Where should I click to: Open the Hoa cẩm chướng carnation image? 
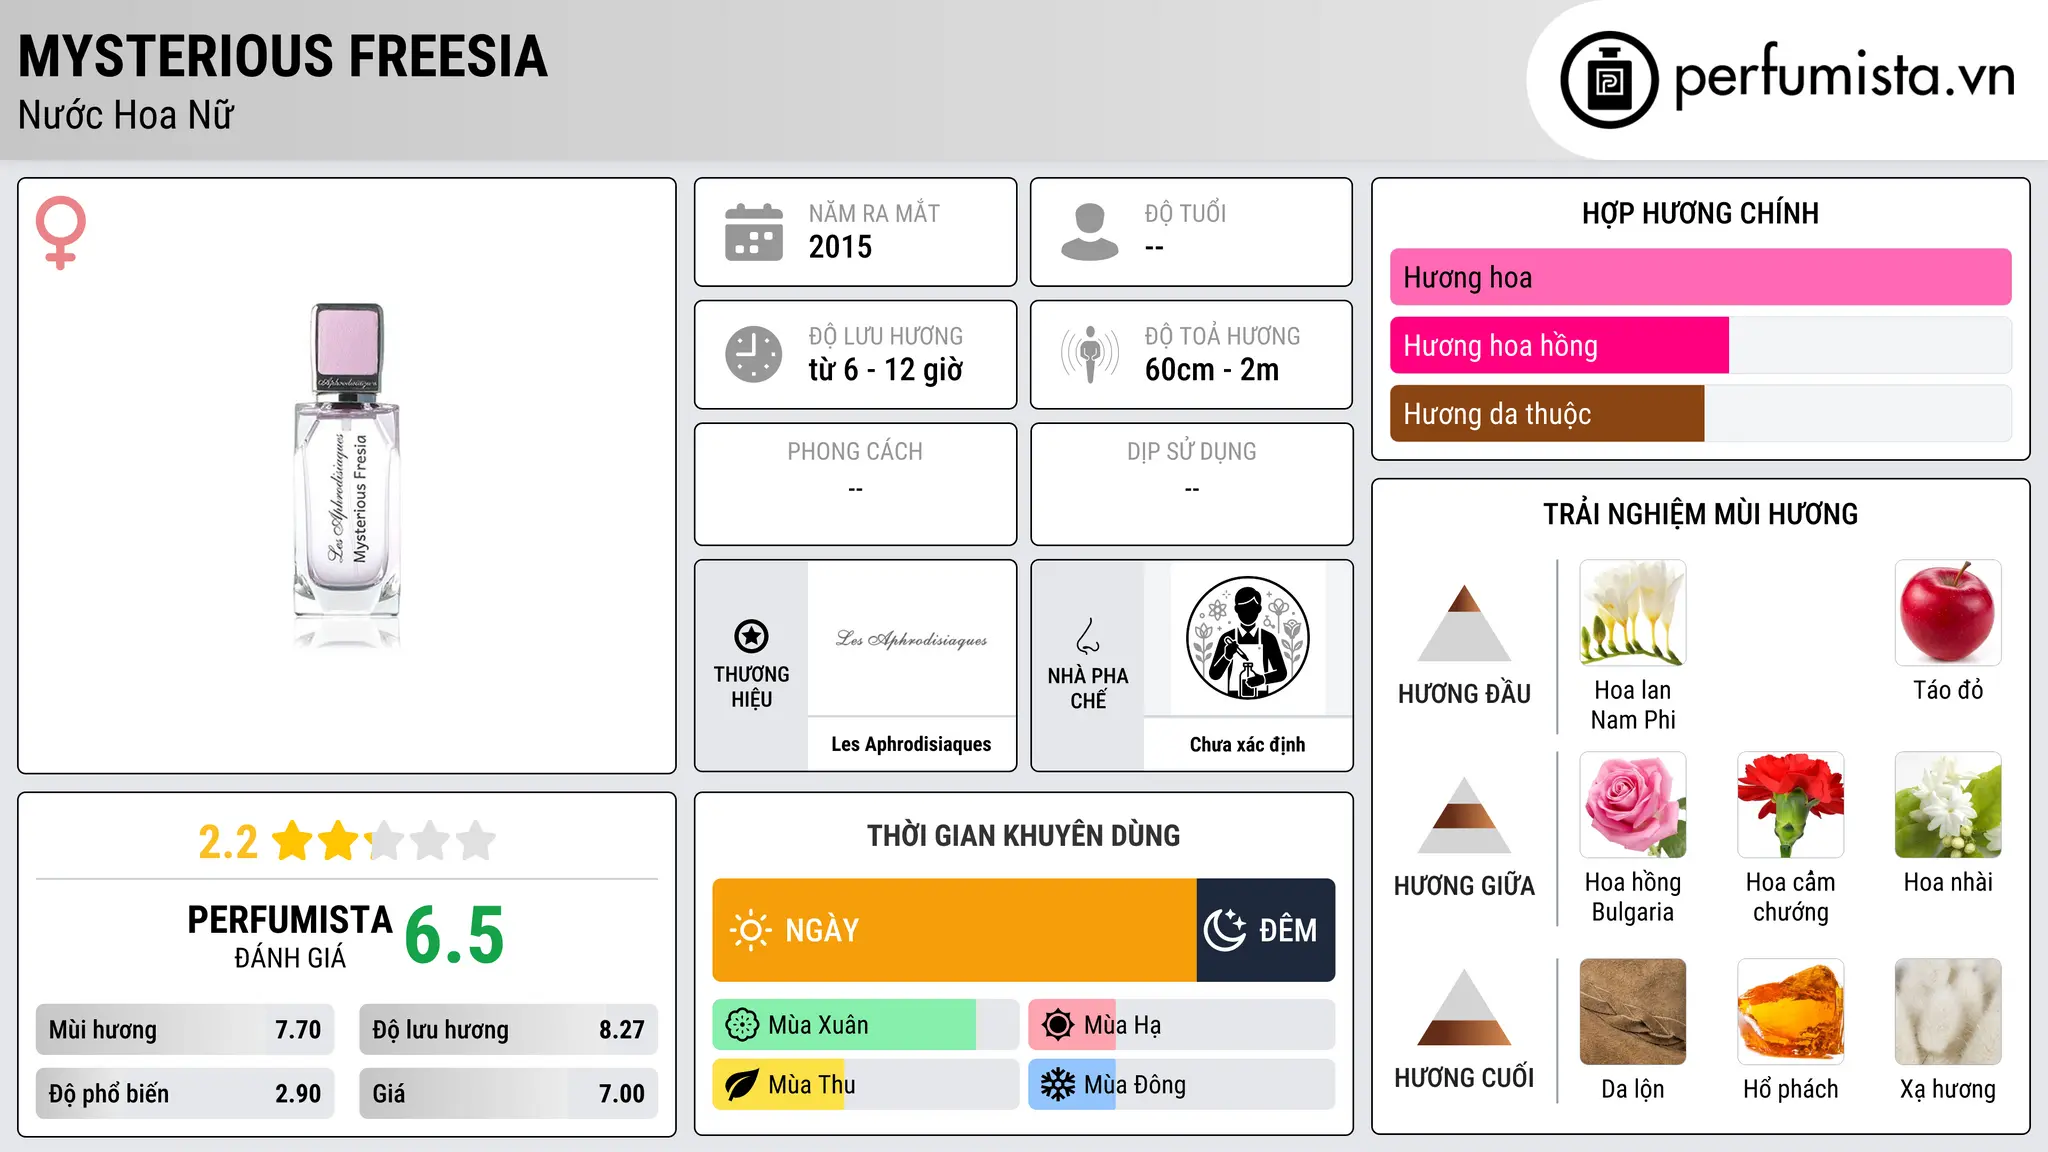[1791, 805]
